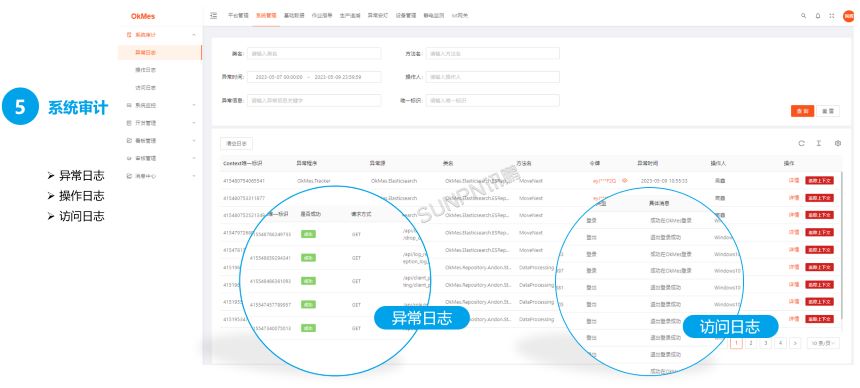Click 追踪上下文 for row 415480753311877

(819, 198)
